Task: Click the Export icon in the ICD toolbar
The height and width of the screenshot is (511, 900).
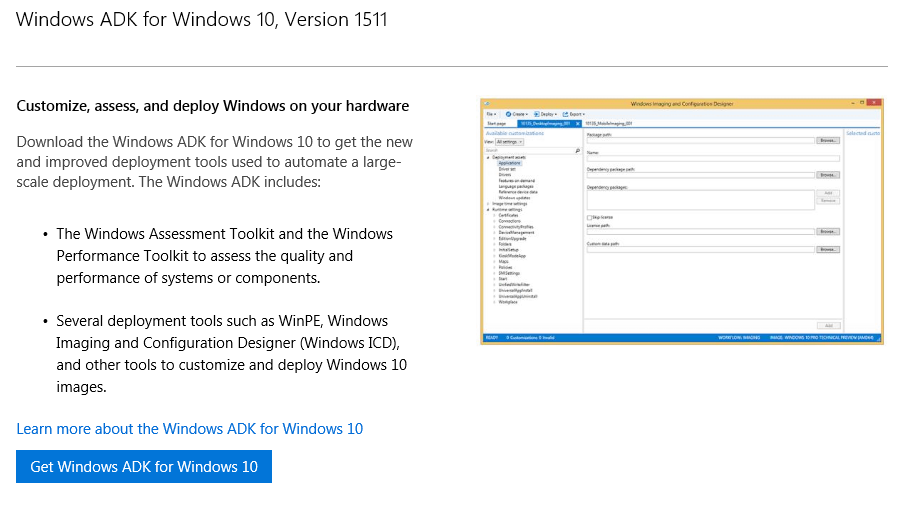Action: [565, 114]
